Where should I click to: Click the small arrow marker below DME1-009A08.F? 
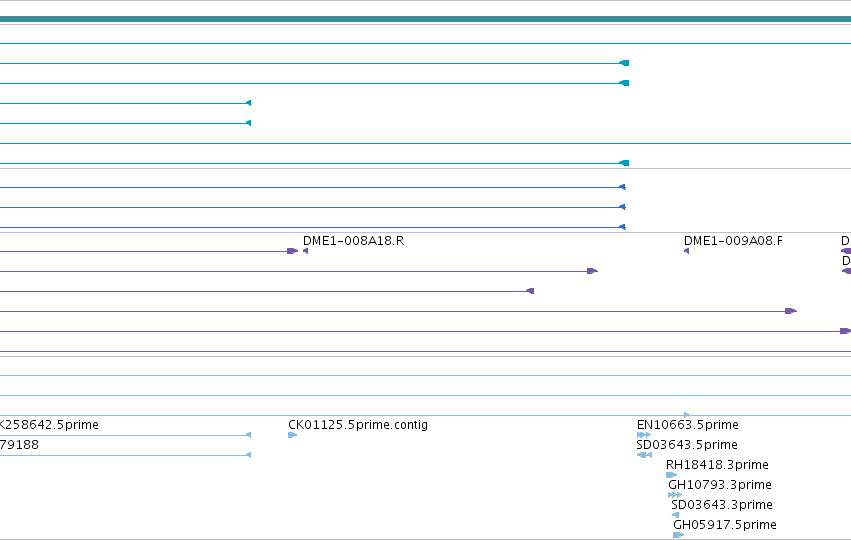pos(687,251)
